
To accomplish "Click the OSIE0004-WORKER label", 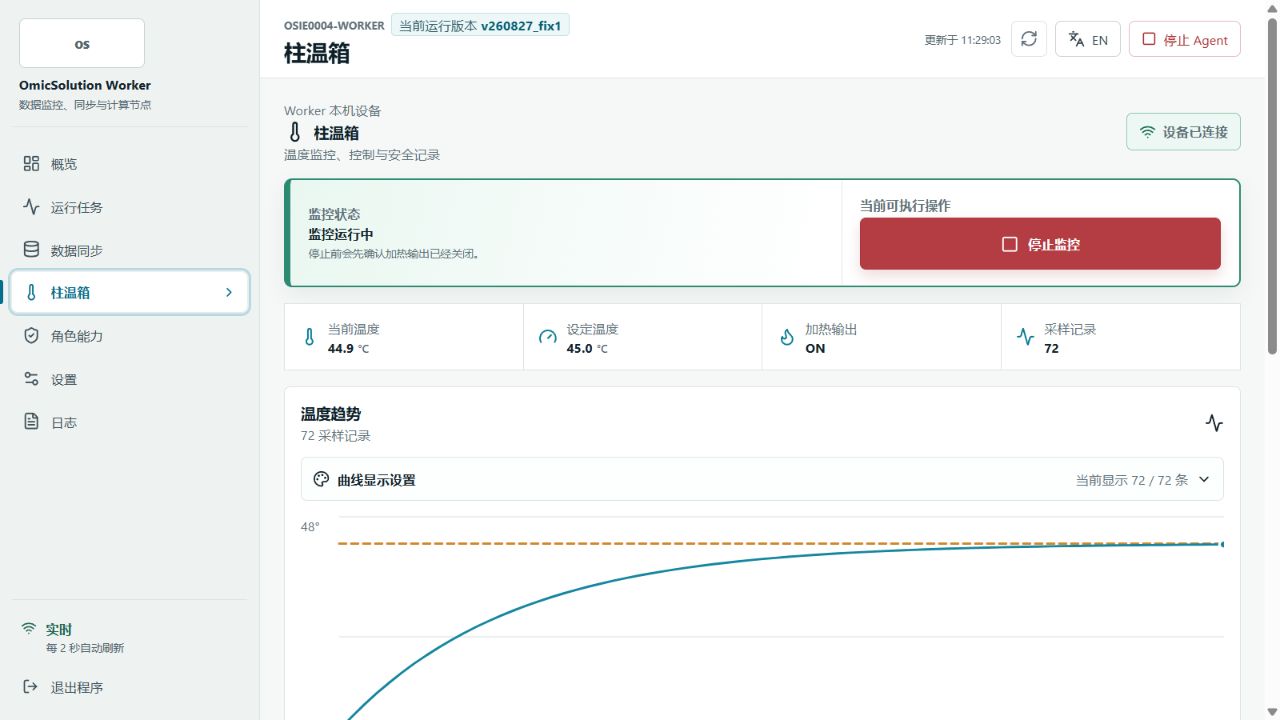I will point(334,26).
